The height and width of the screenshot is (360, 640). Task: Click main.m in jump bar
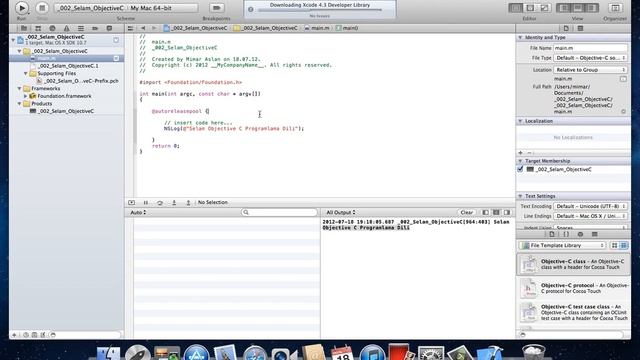click(x=317, y=28)
